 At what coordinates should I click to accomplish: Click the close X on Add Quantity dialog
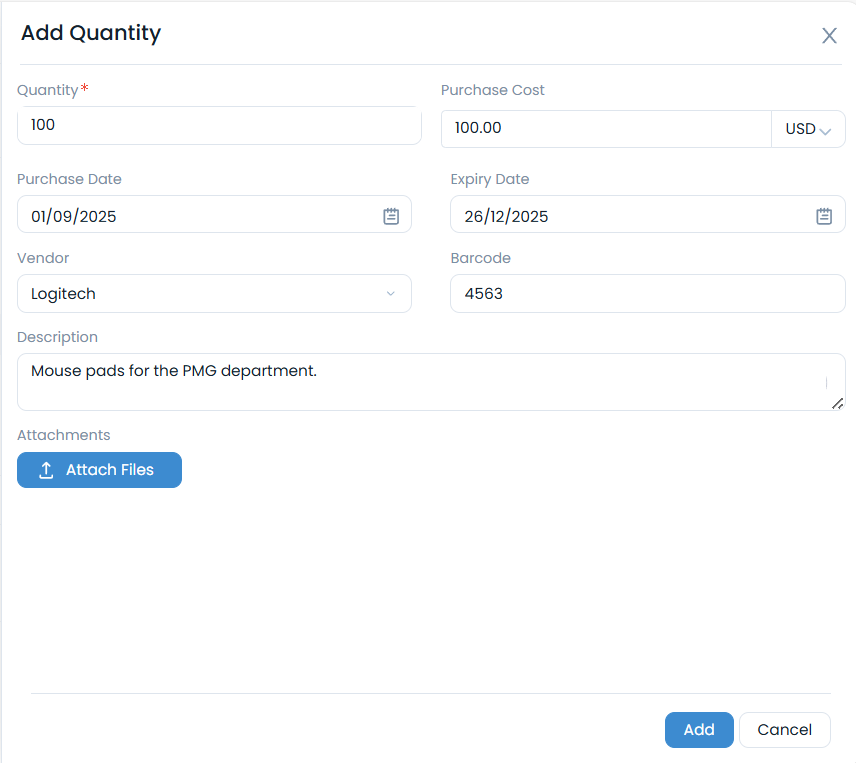(x=829, y=35)
